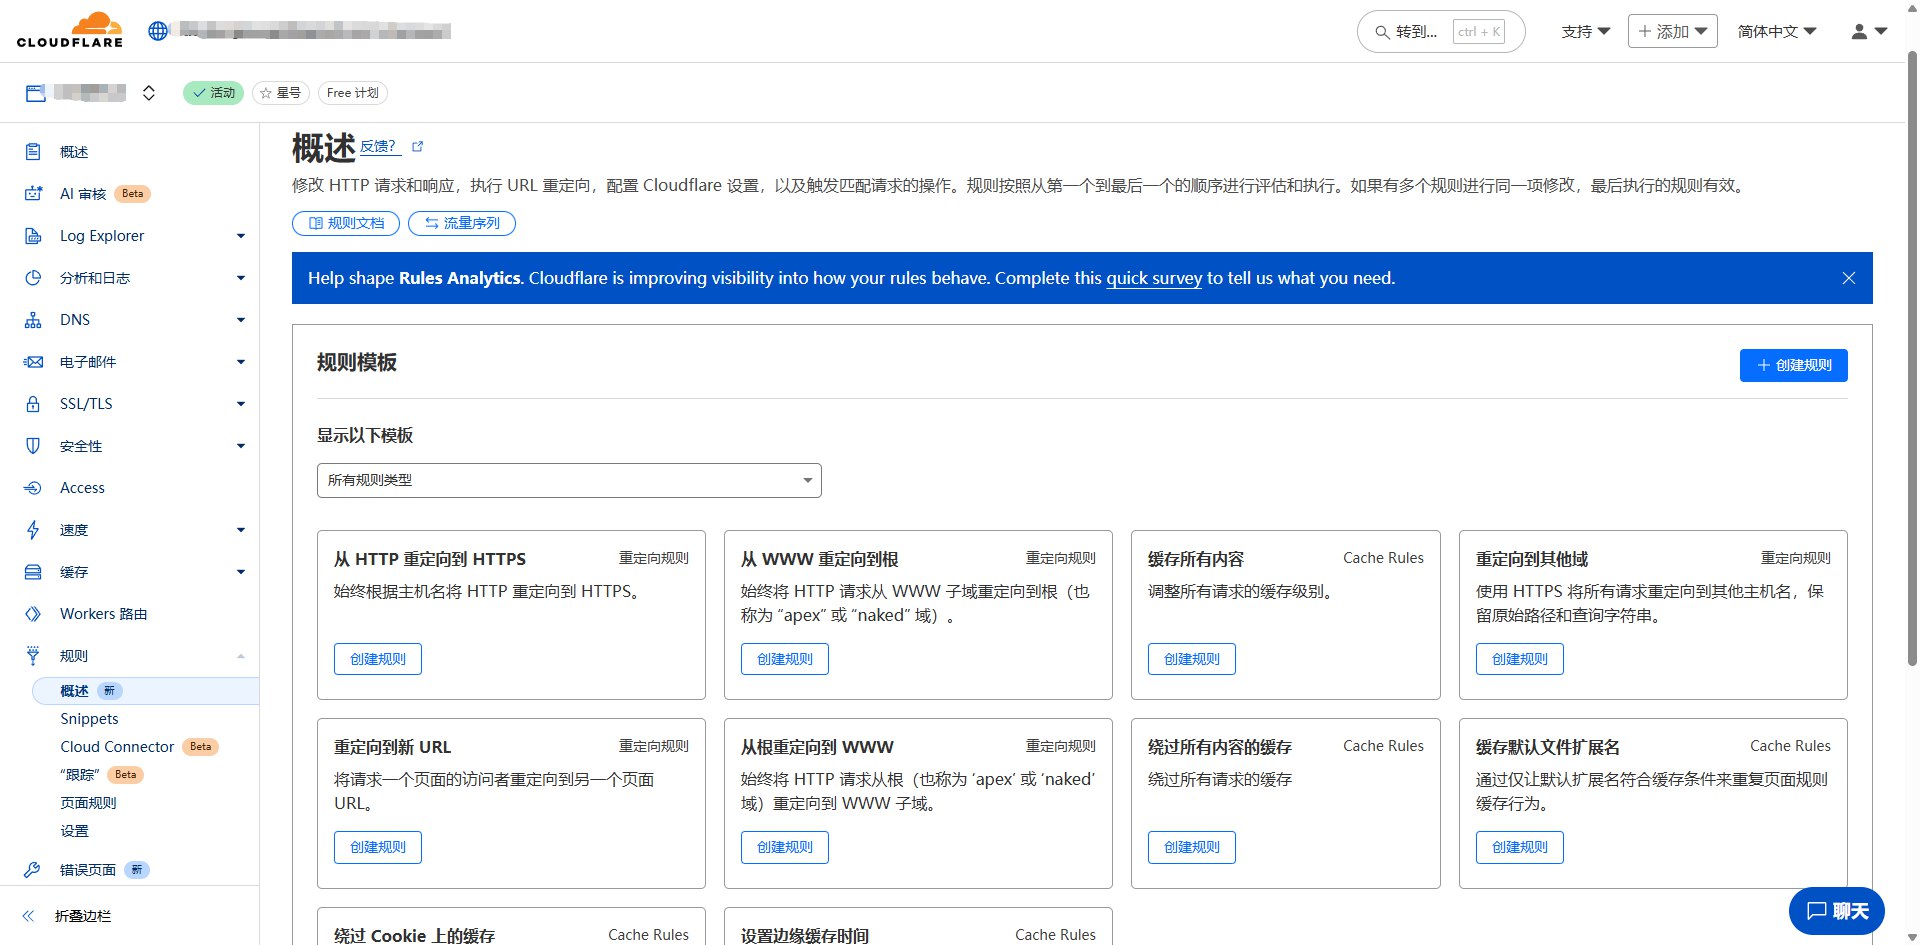Select the 概述 item under 规则
This screenshot has height=945, width=1920.
[146, 691]
